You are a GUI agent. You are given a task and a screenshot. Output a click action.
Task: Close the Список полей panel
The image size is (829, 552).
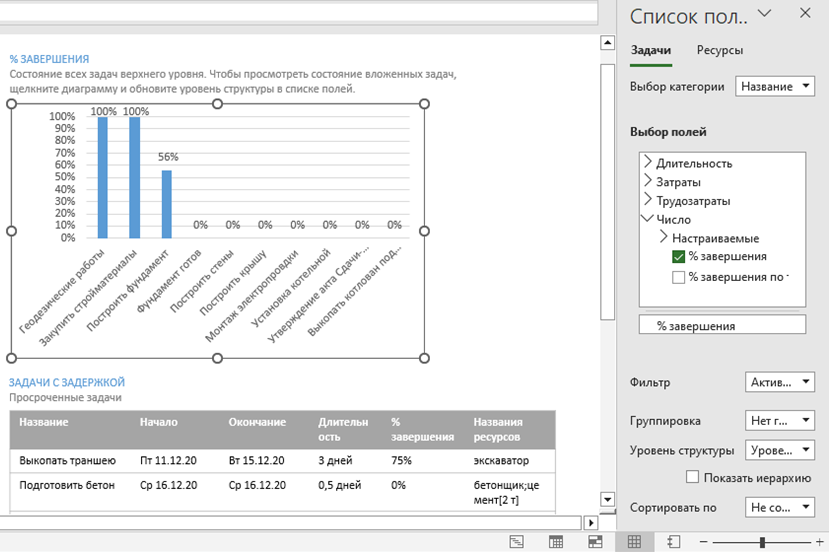click(x=805, y=13)
